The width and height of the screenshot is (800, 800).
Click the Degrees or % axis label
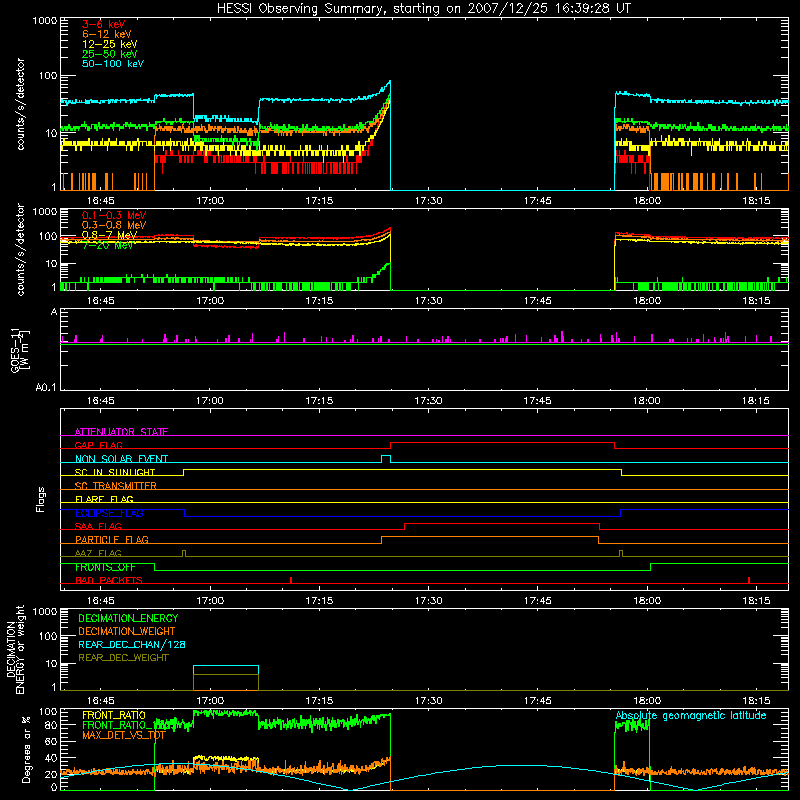click(26, 749)
